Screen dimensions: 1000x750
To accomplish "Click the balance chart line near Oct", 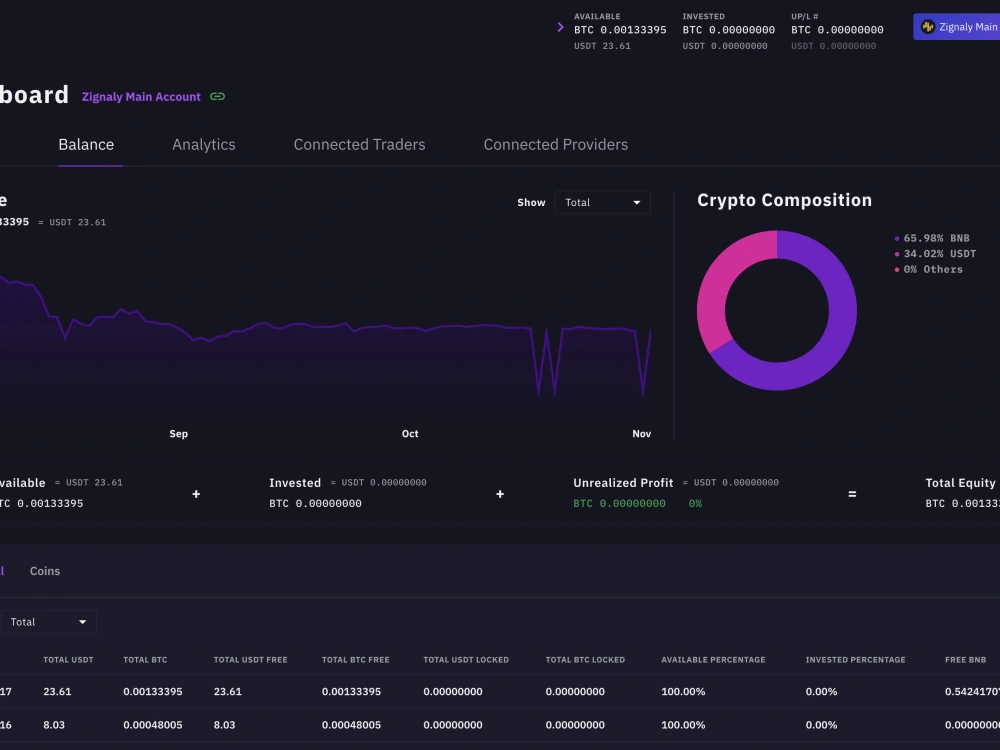I will (410, 328).
